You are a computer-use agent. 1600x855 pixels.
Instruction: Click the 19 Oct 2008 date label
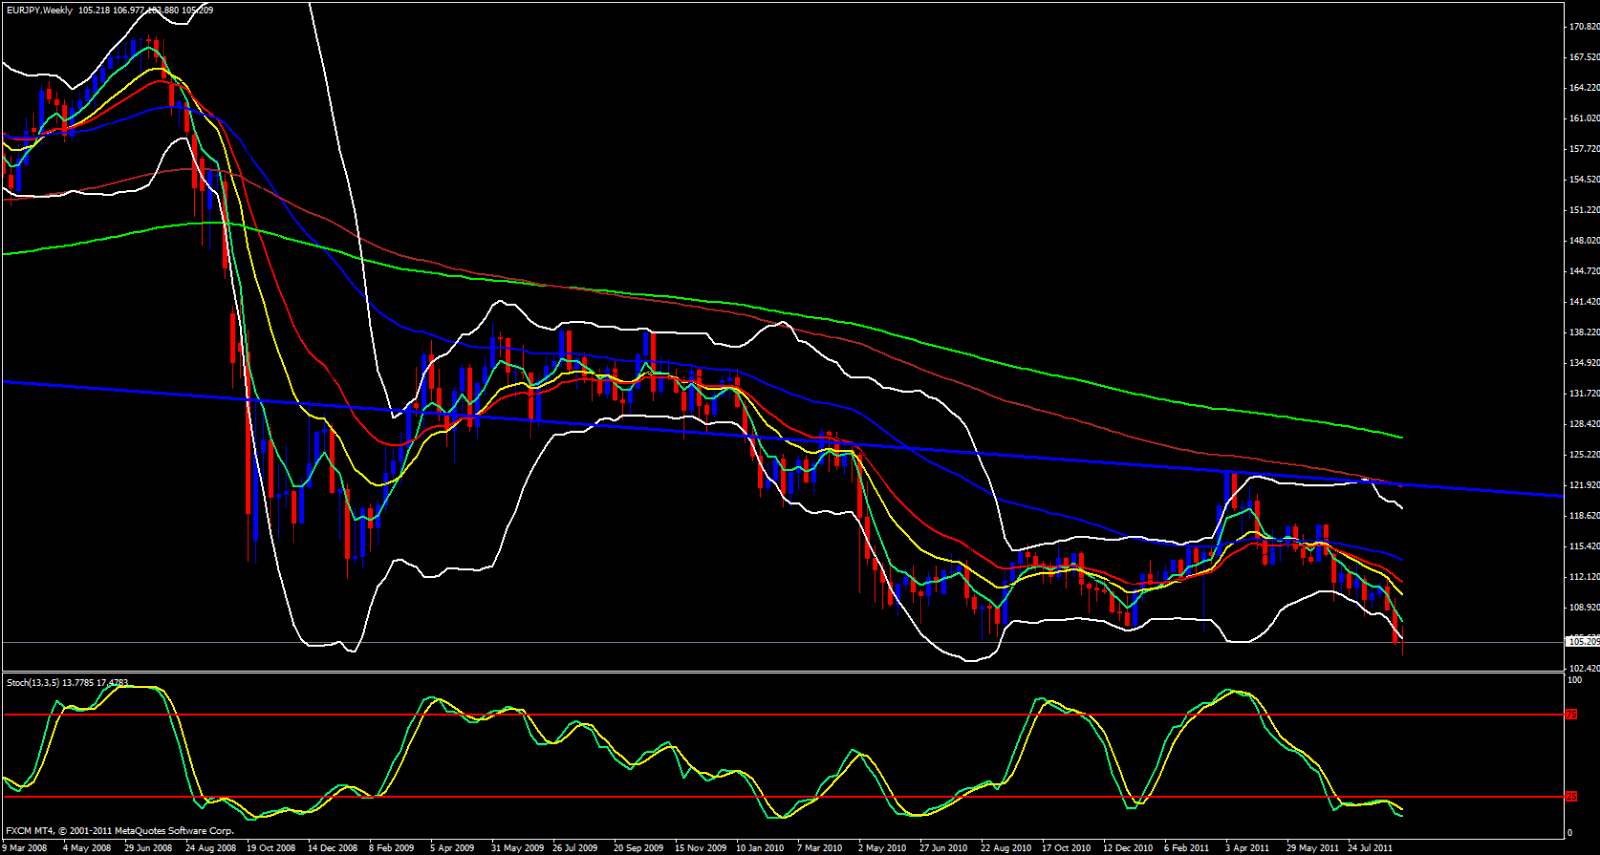tap(270, 848)
